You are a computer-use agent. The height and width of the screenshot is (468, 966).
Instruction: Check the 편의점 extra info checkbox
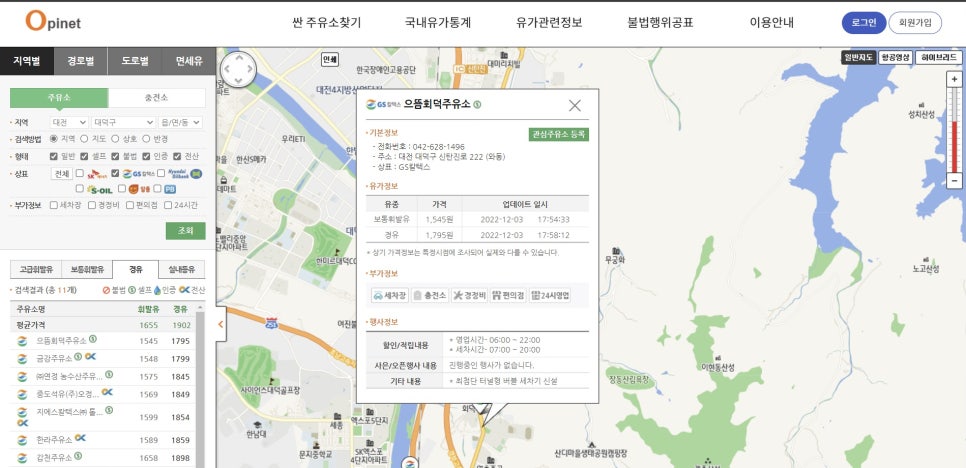[x=130, y=205]
